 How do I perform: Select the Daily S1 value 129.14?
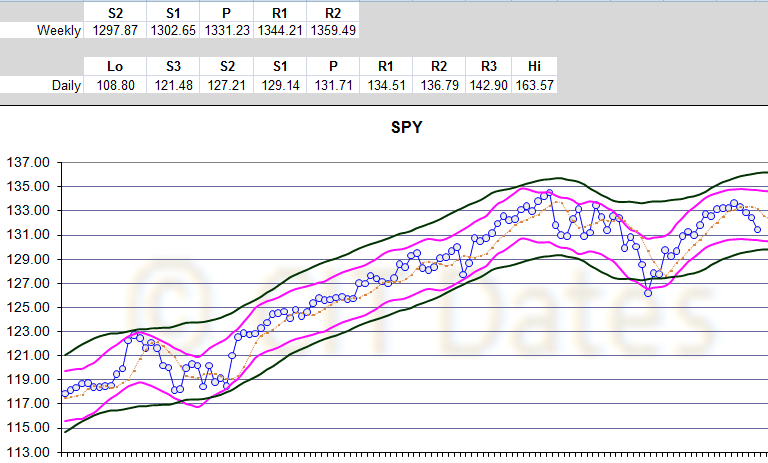280,85
